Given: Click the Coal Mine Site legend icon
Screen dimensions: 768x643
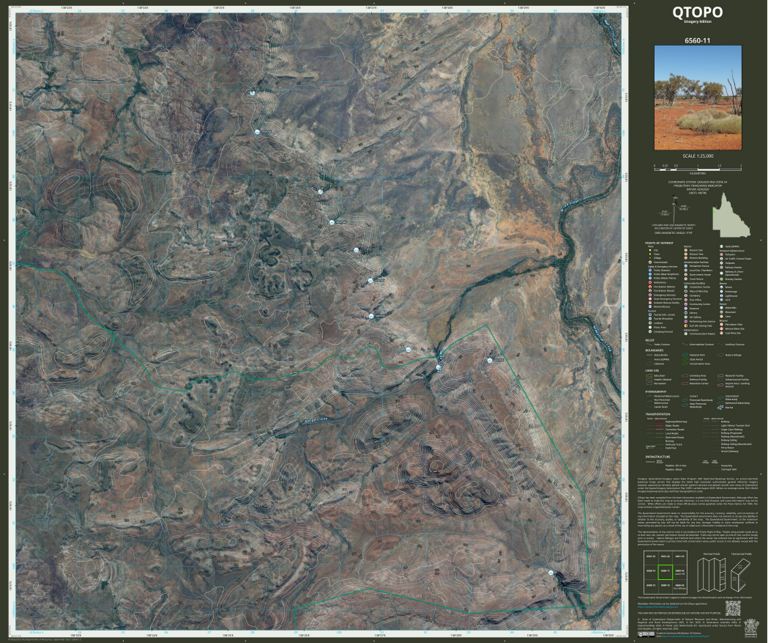Looking at the screenshot, I should point(721,333).
